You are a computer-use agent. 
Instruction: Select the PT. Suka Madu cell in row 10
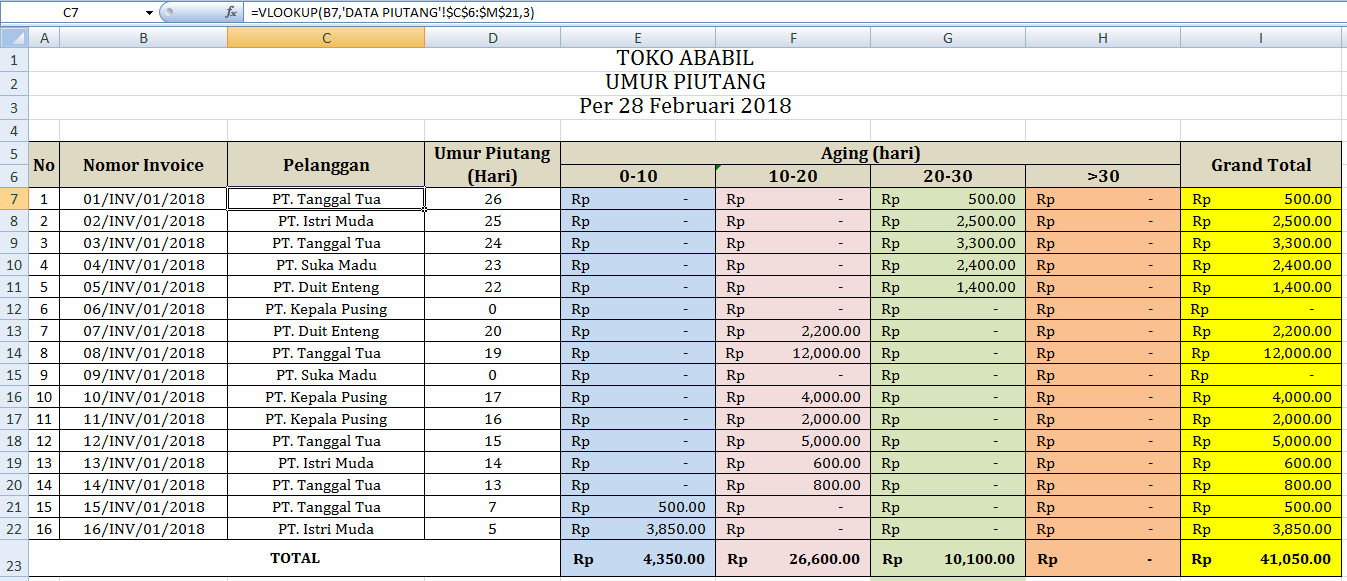click(325, 265)
